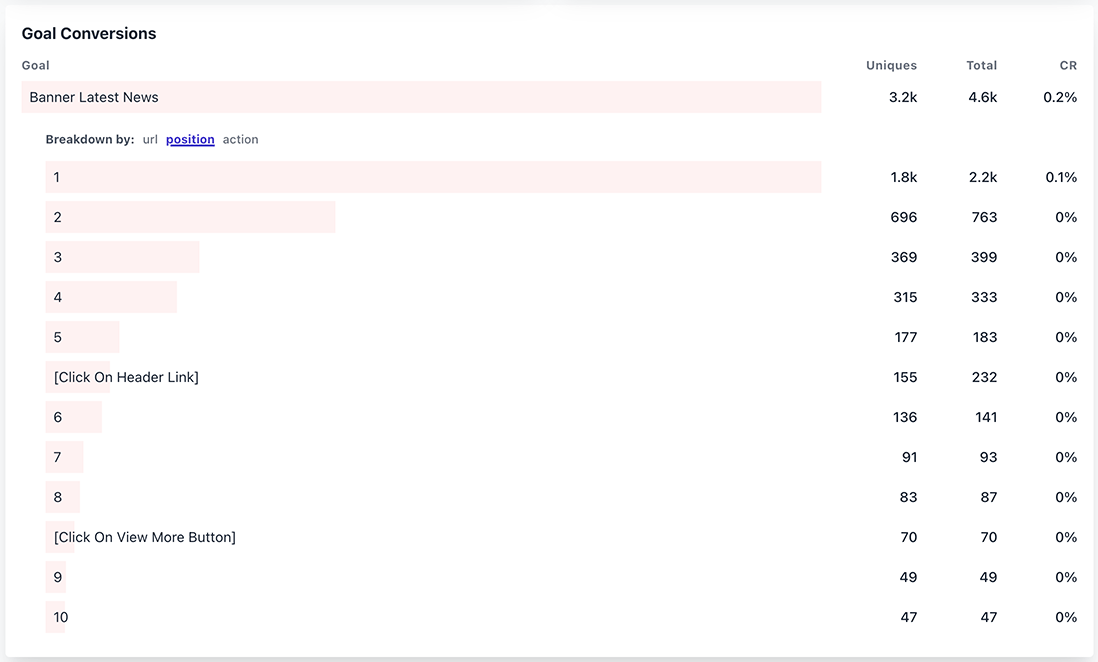Click the CR column header
The height and width of the screenshot is (662, 1098).
1068,66
